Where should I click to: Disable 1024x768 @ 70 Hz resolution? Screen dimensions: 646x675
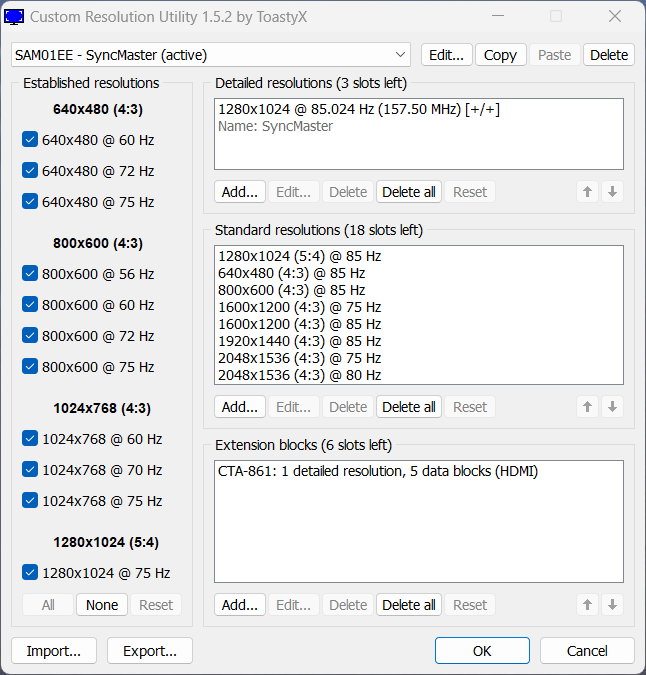click(30, 470)
